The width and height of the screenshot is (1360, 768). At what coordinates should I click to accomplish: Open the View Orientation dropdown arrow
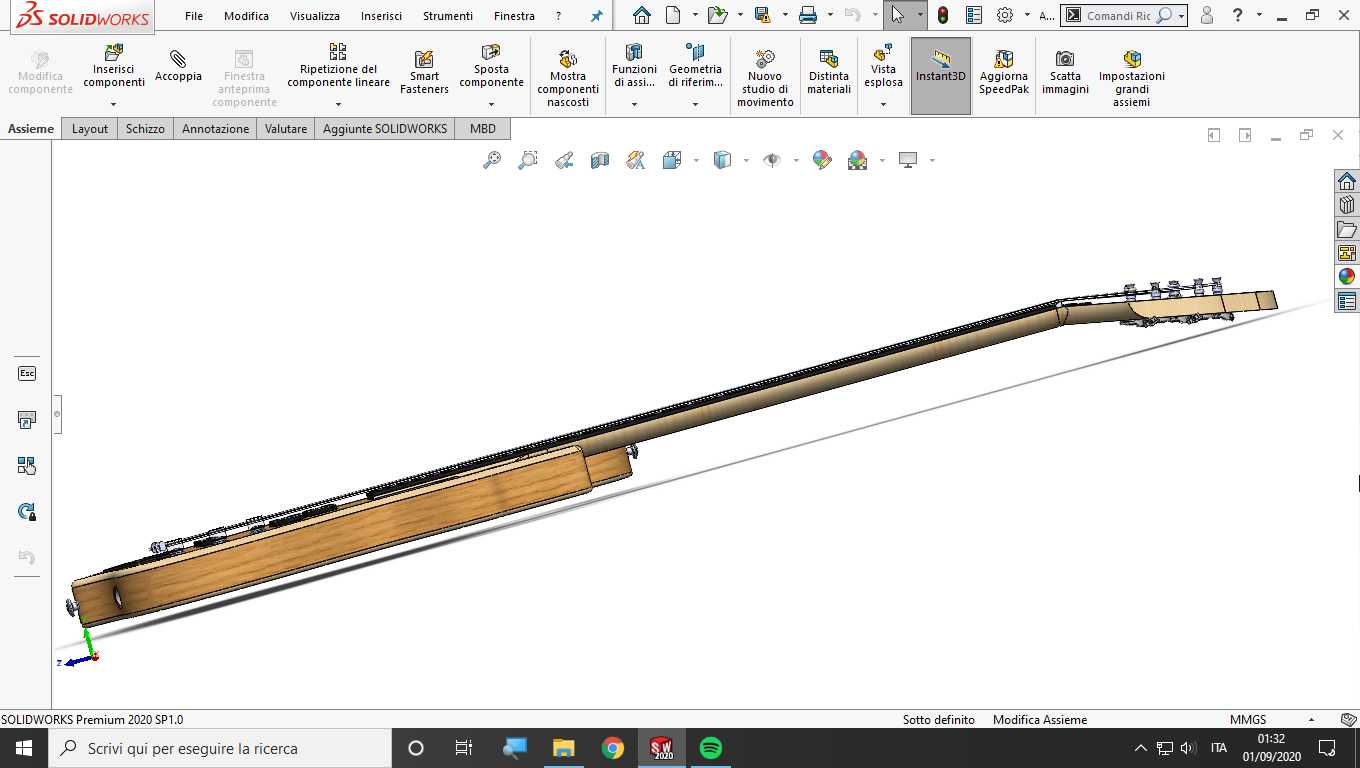(x=696, y=160)
